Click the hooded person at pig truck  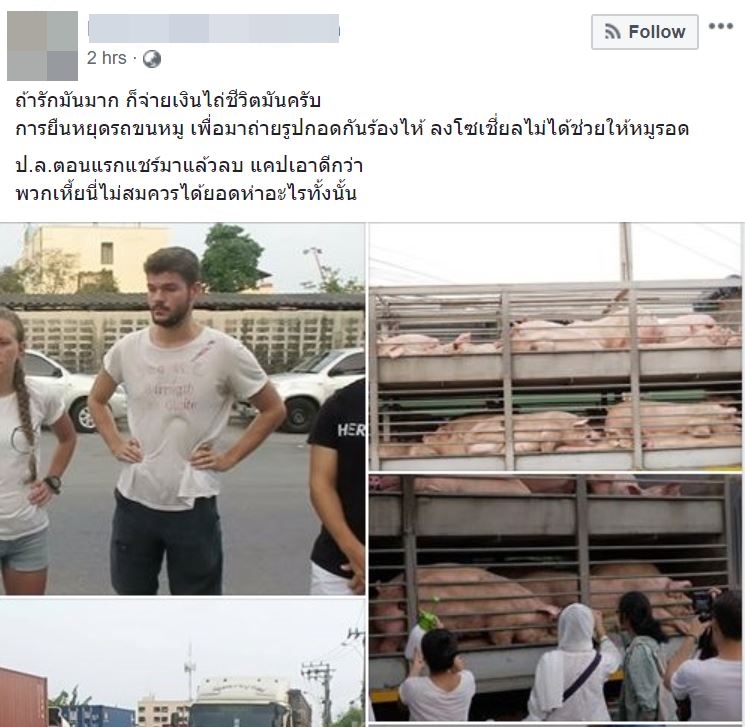click(576, 663)
